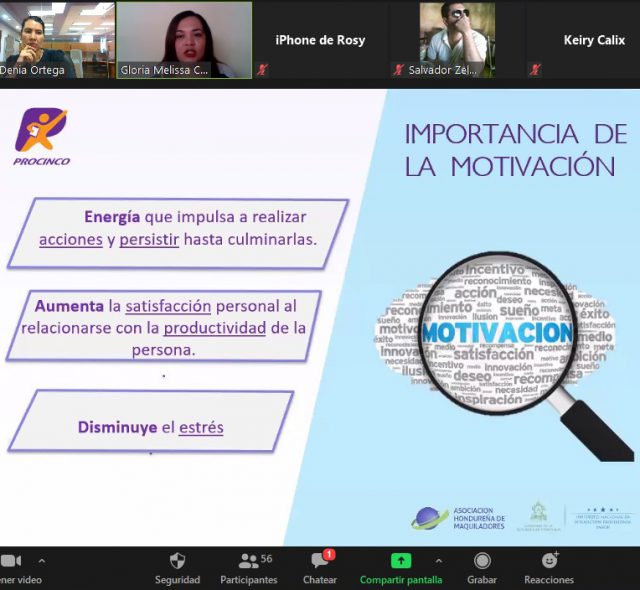Select Gloria Melissa's active speaker video
This screenshot has width=640, height=590.
(184, 40)
